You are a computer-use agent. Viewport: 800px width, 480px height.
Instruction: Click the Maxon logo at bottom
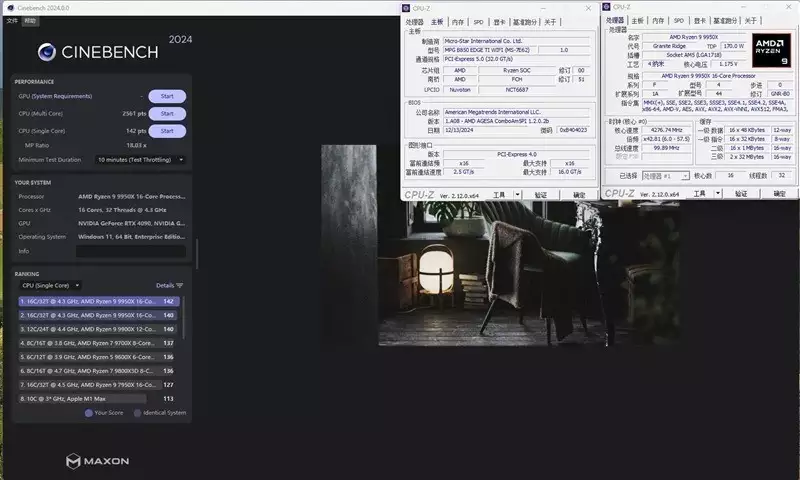coord(97,461)
